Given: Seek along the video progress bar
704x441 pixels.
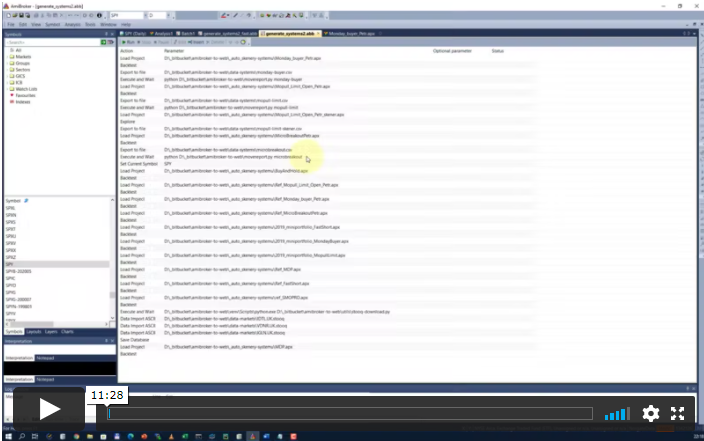Looking at the screenshot, I should point(350,413).
